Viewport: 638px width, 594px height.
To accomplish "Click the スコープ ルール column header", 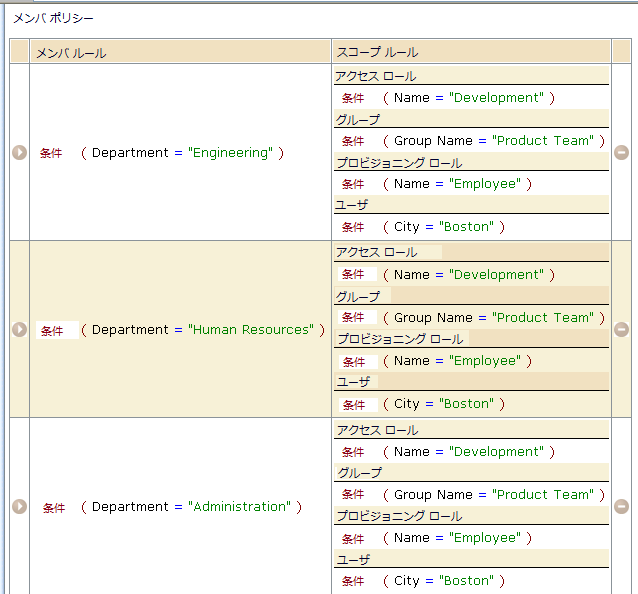I will click(377, 52).
